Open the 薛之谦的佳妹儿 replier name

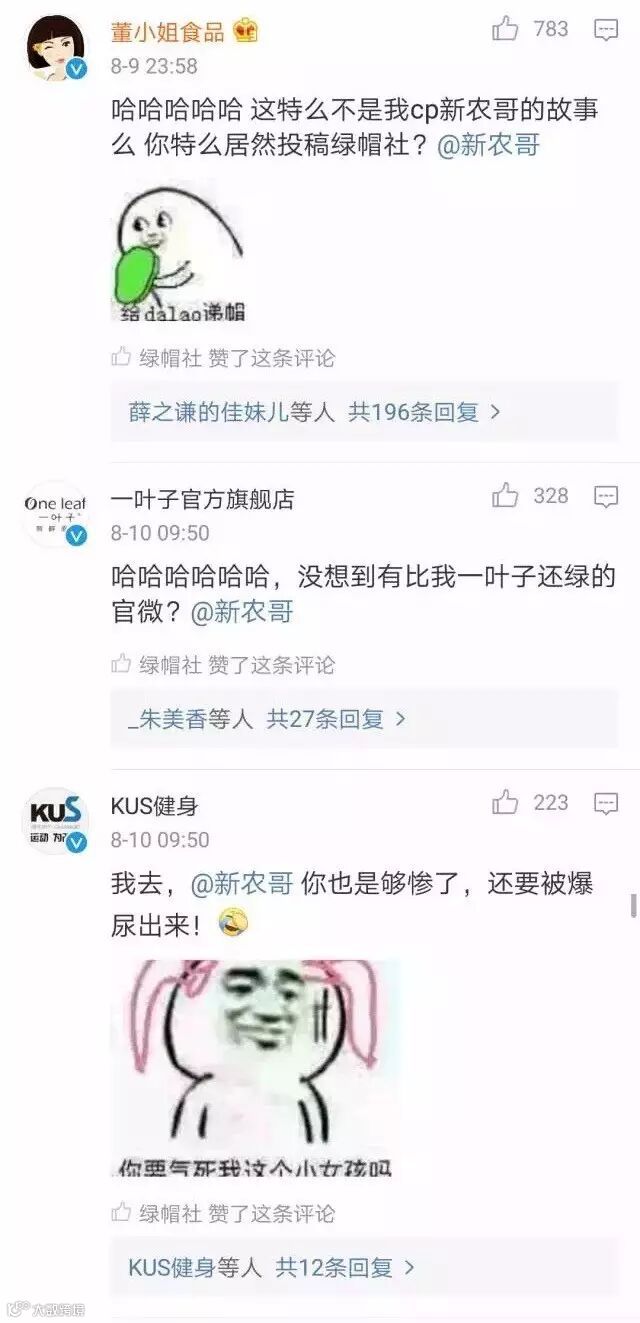(x=208, y=411)
